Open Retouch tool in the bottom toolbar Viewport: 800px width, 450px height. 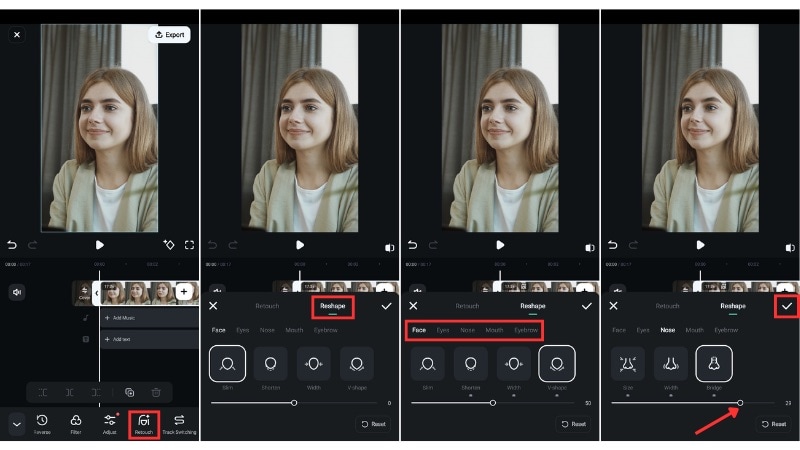coord(144,424)
